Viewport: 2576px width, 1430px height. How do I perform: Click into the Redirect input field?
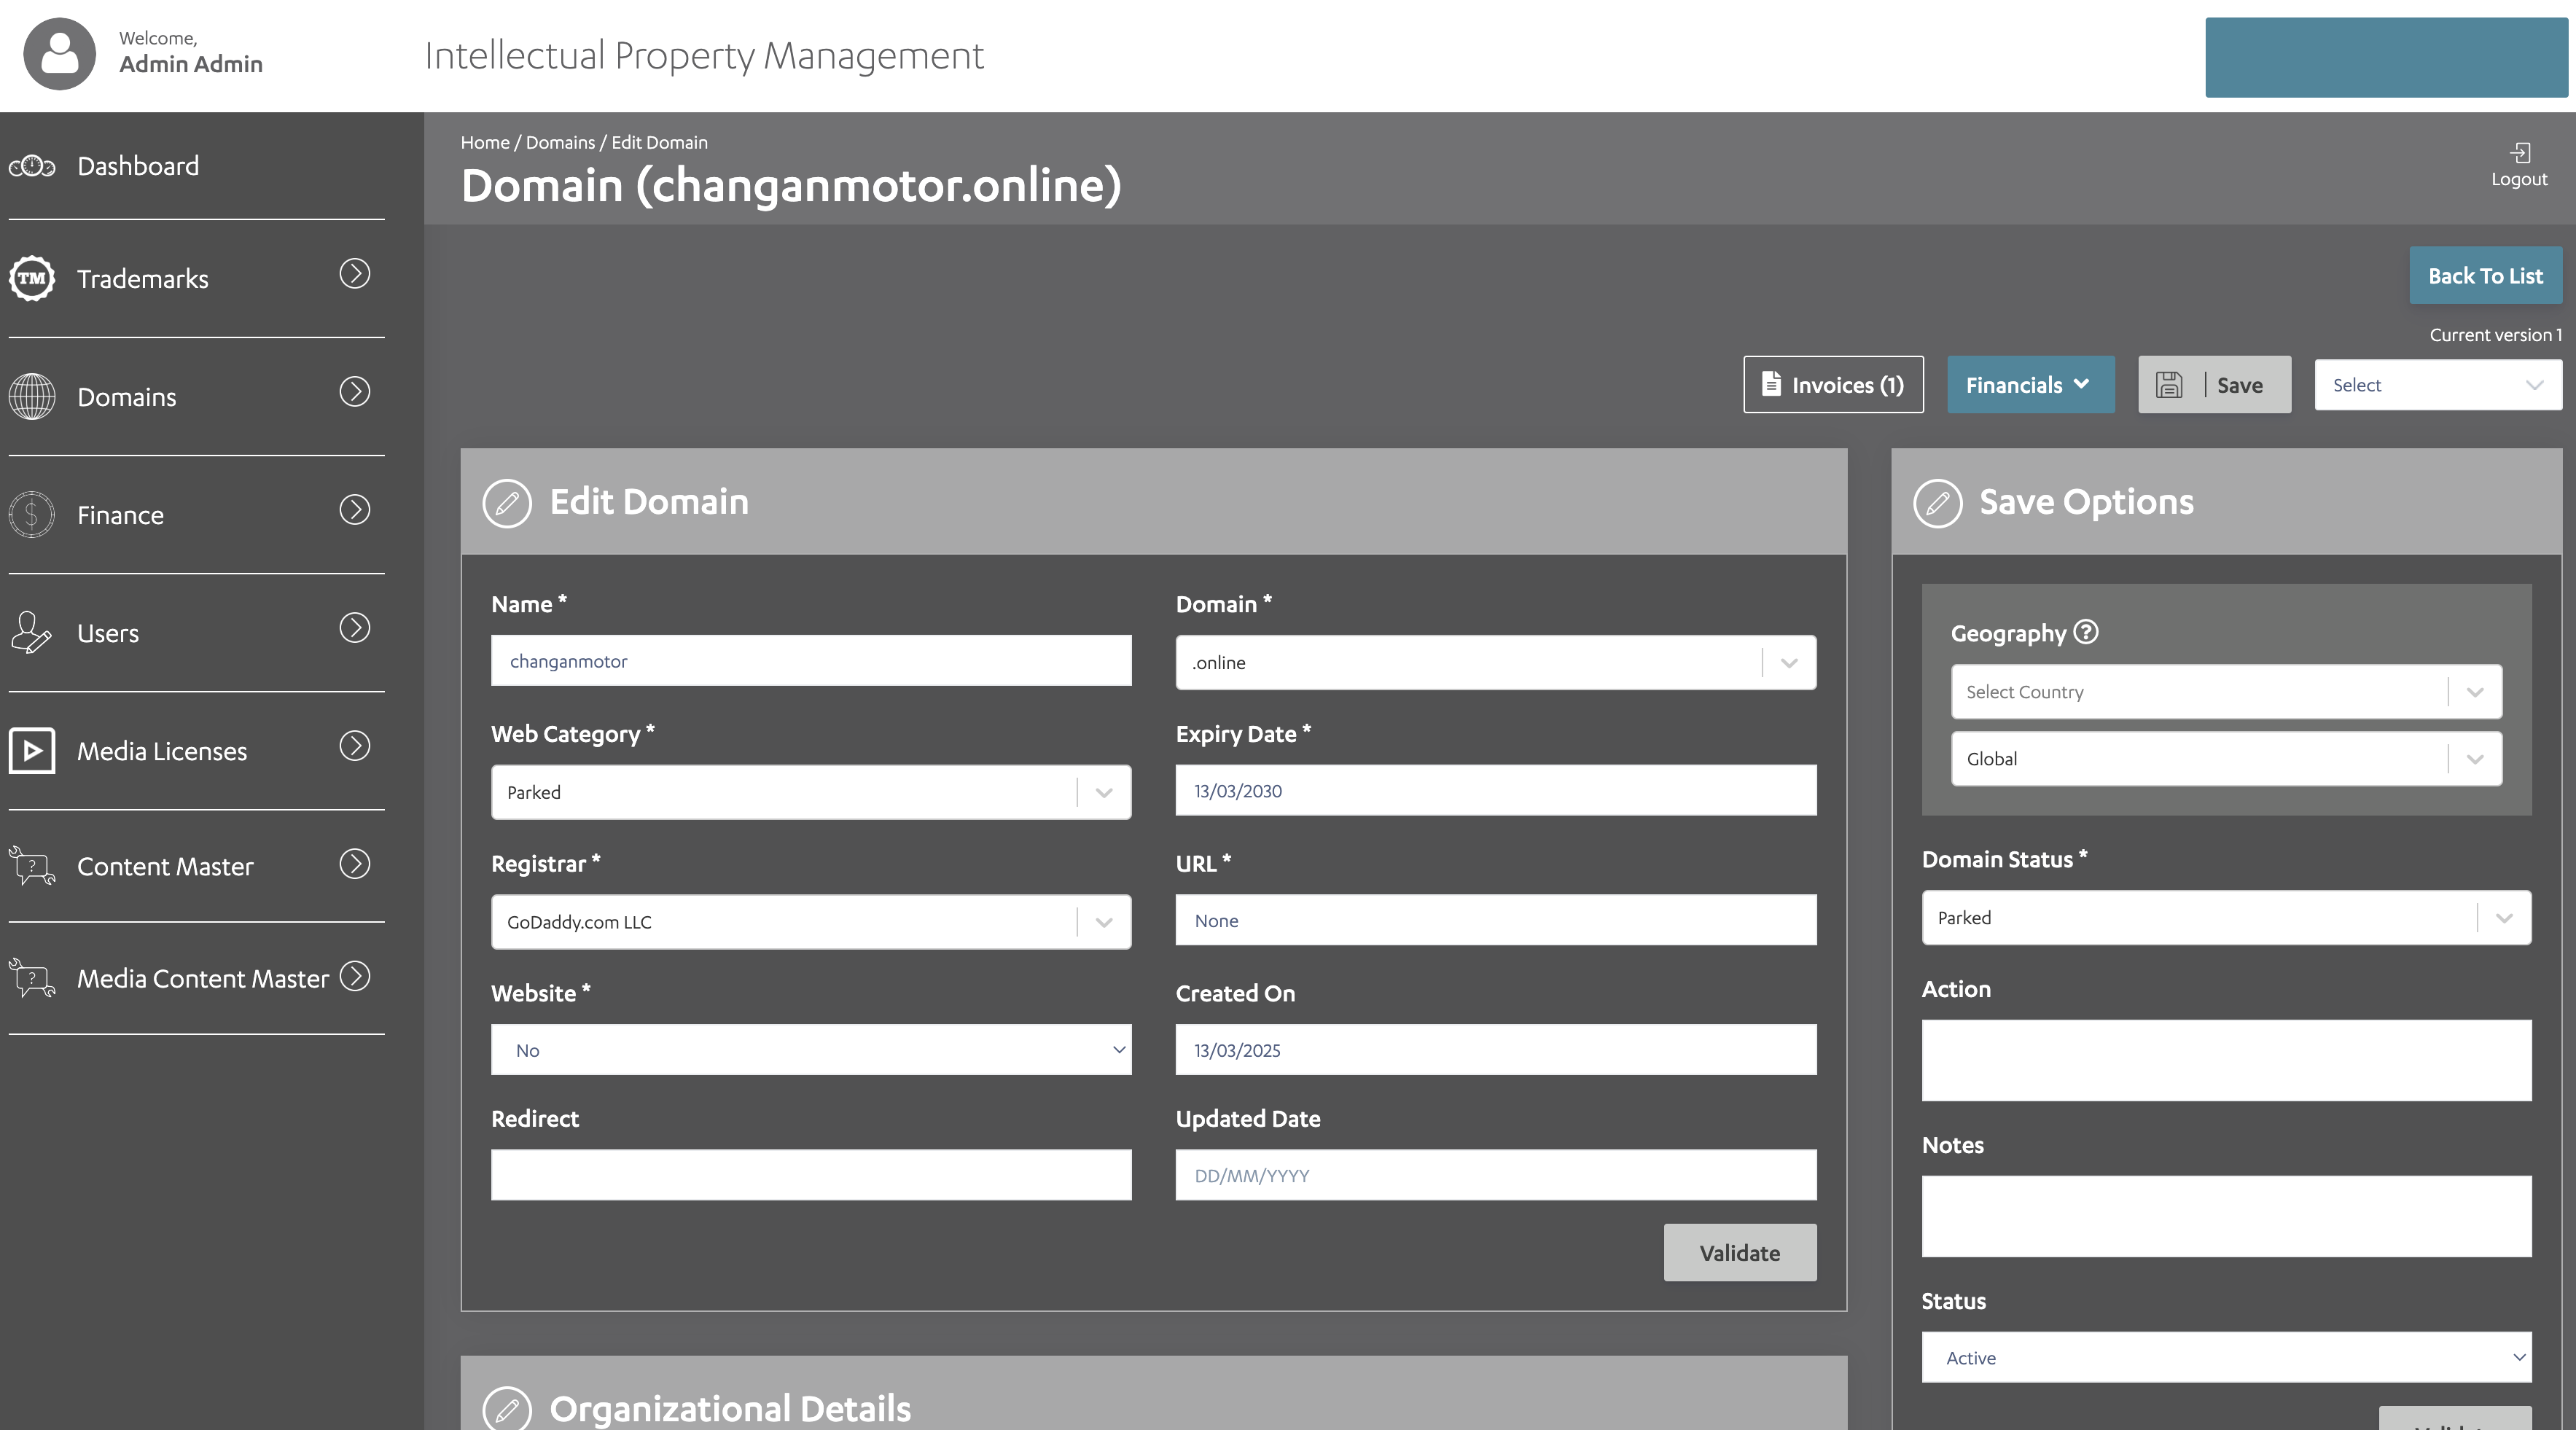point(810,1175)
